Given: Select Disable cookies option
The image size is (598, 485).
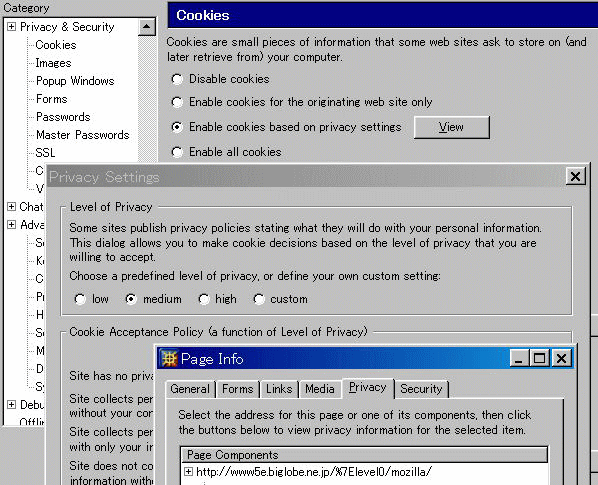Looking at the screenshot, I should [177, 79].
